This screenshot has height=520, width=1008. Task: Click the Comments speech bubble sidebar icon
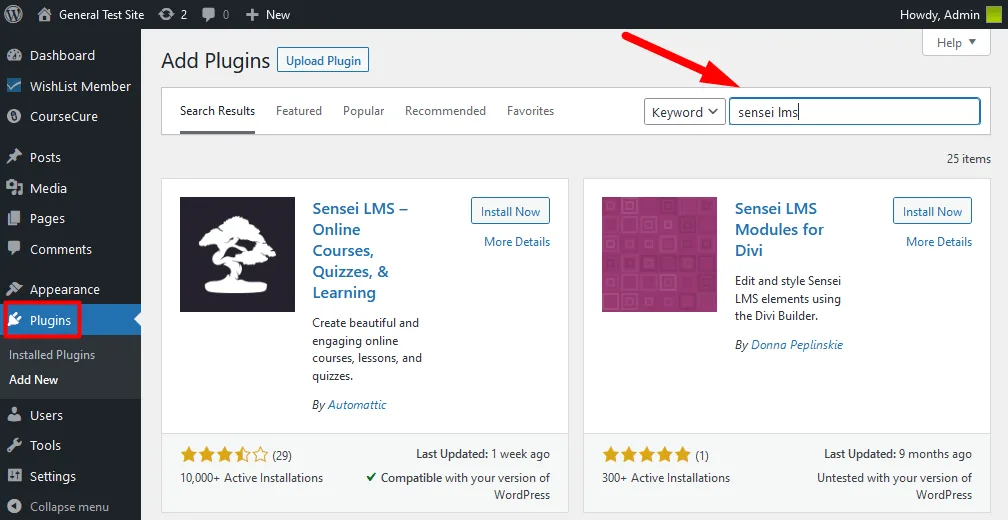point(14,249)
